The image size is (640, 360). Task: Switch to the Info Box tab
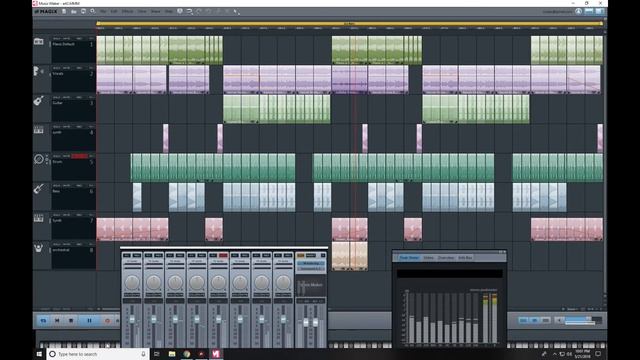(x=465, y=258)
